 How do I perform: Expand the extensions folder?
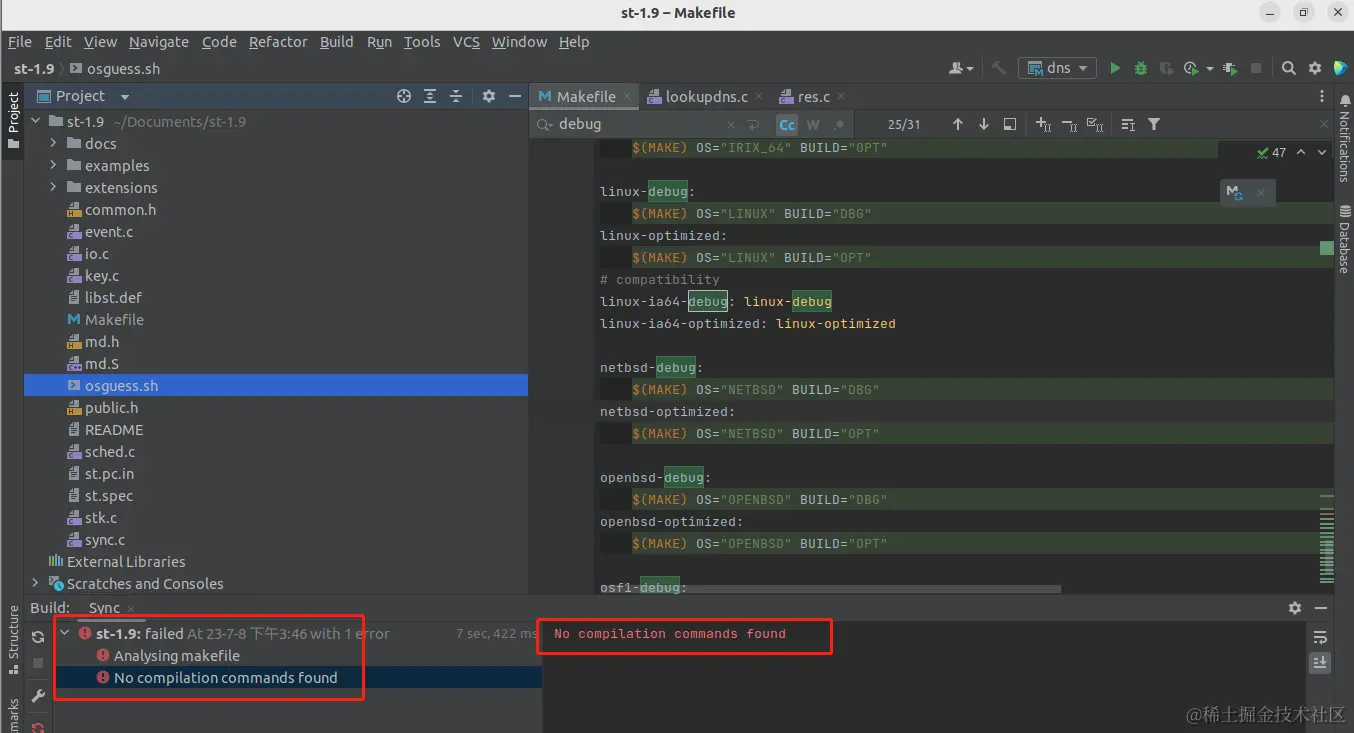click(54, 187)
